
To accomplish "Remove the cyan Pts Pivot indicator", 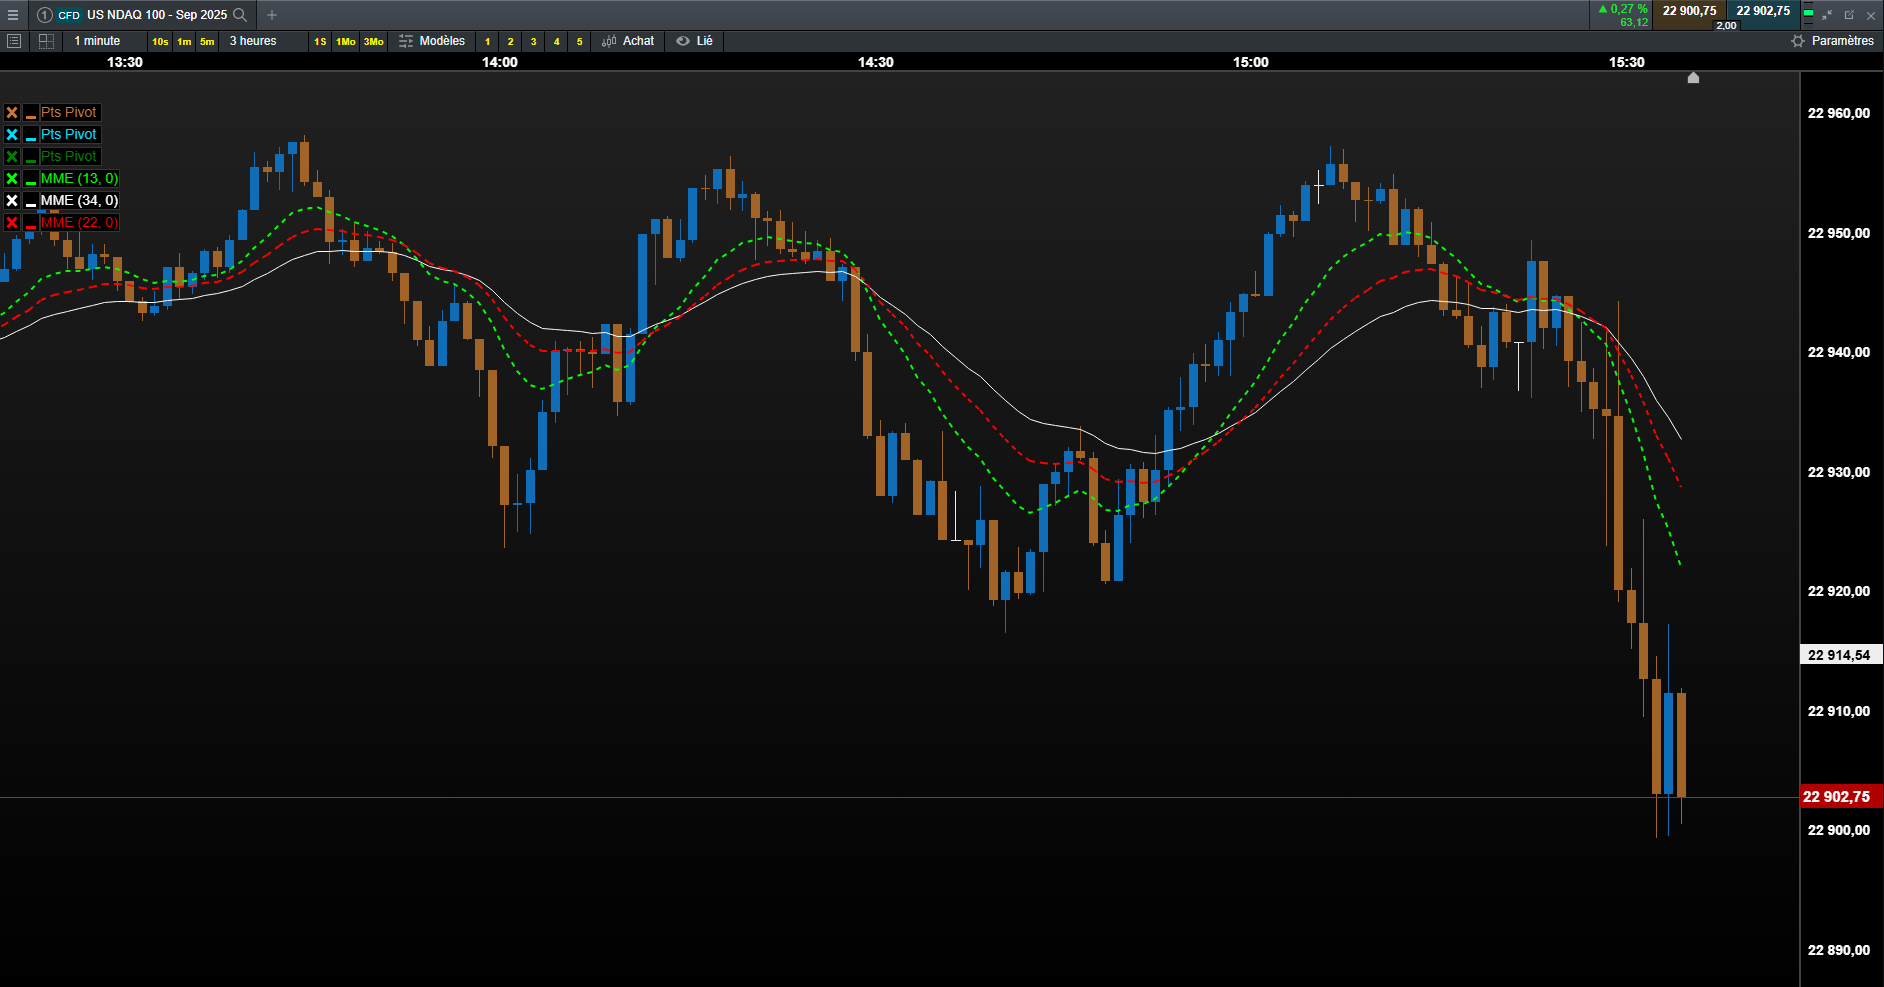I will [12, 135].
